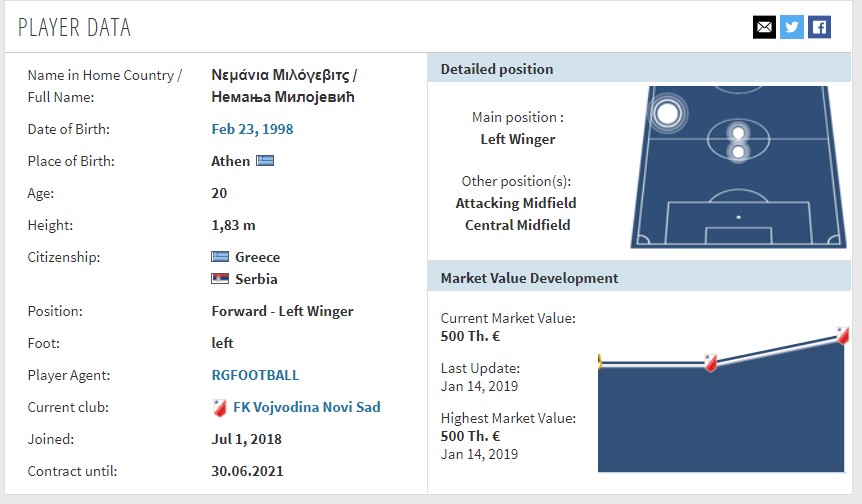The width and height of the screenshot is (862, 504).
Task: Open the Feb 23, 1998 birth date link
Action: click(x=252, y=129)
